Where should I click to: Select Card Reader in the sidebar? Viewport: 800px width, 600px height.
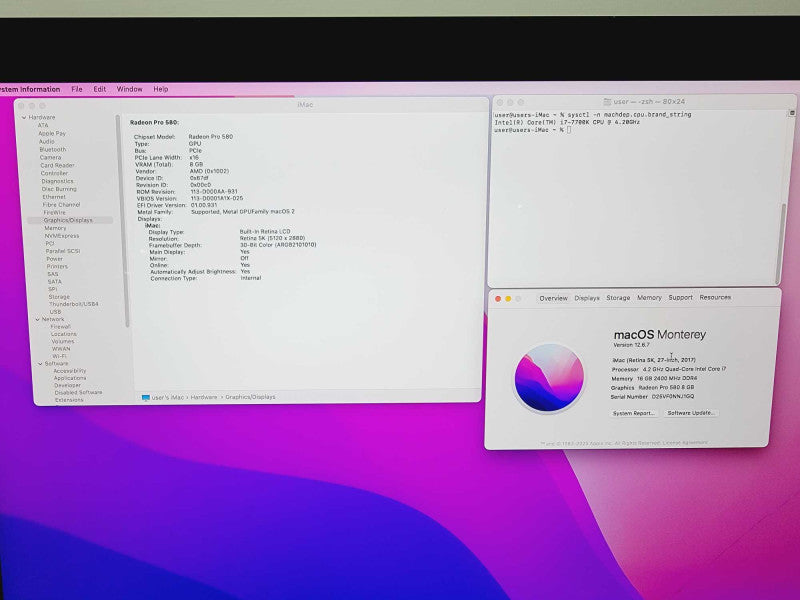tap(57, 165)
